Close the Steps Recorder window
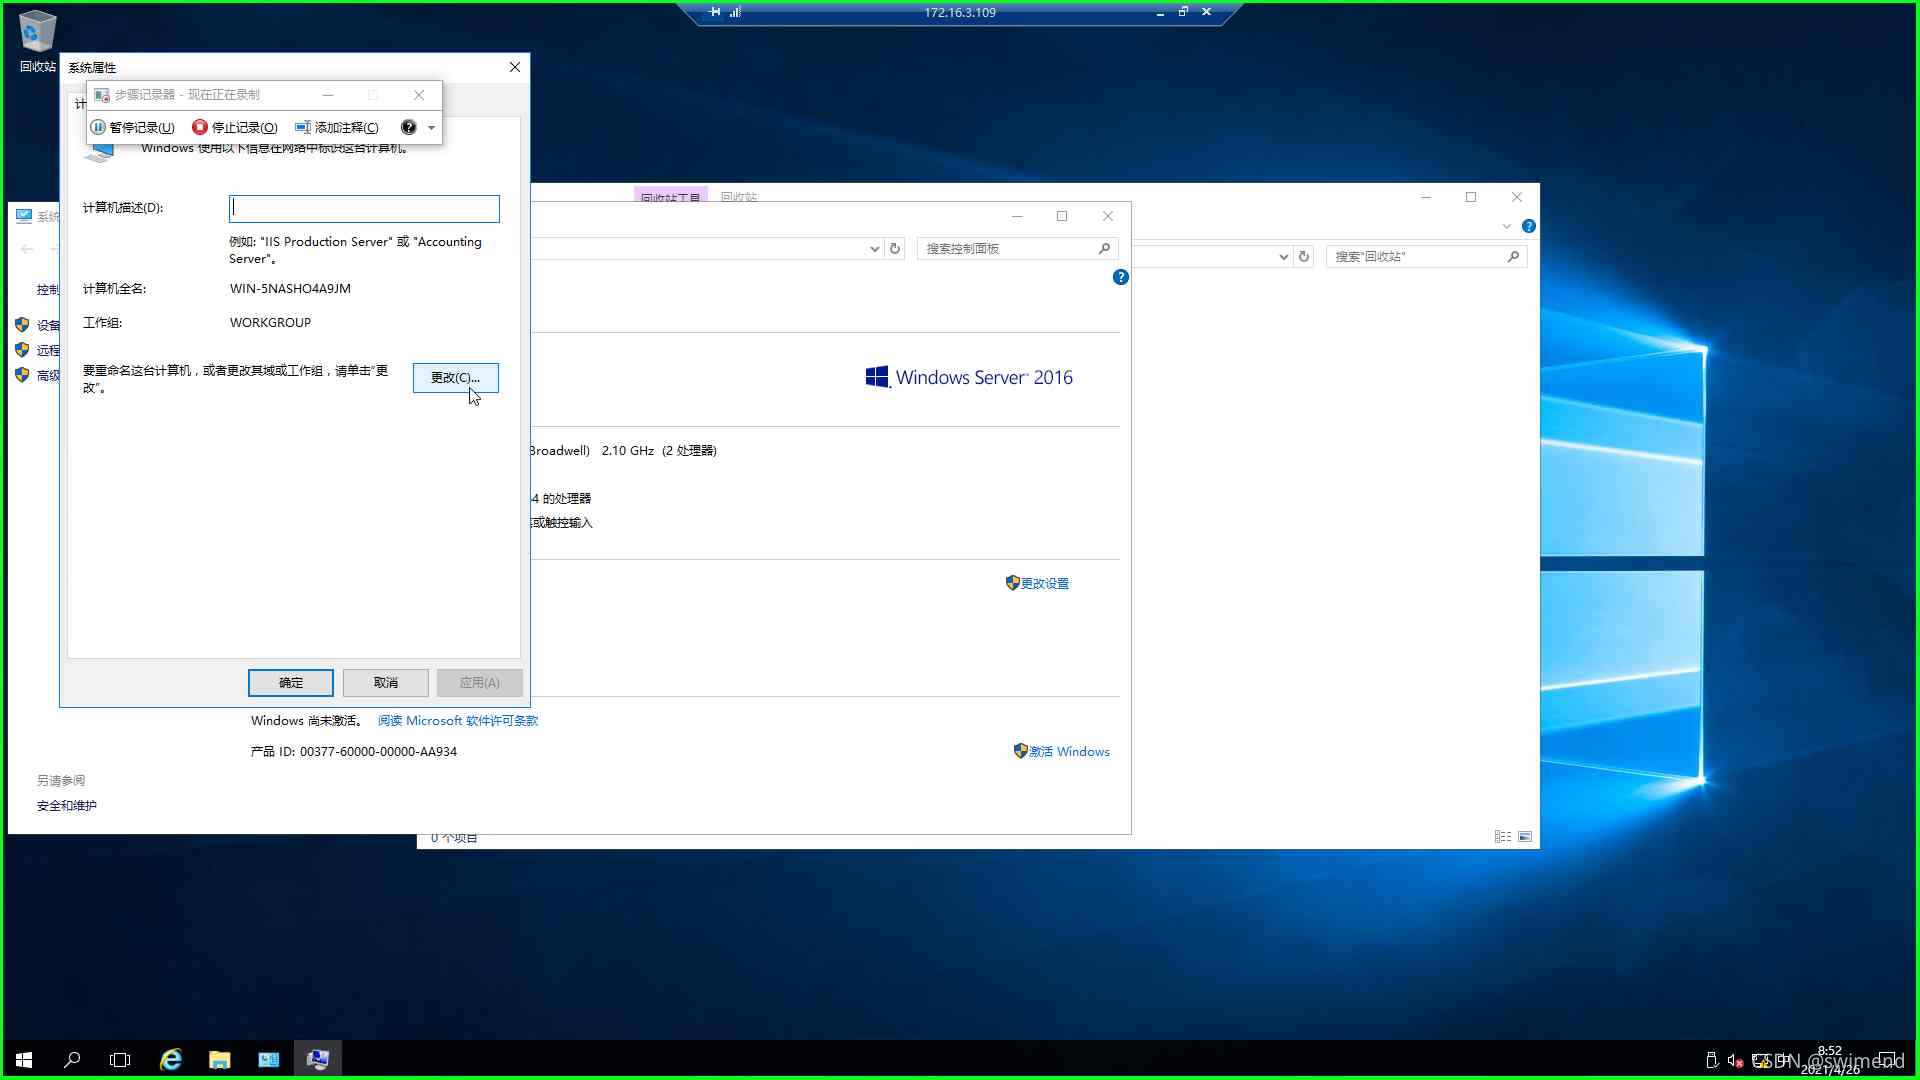The image size is (1920, 1080). click(x=419, y=95)
